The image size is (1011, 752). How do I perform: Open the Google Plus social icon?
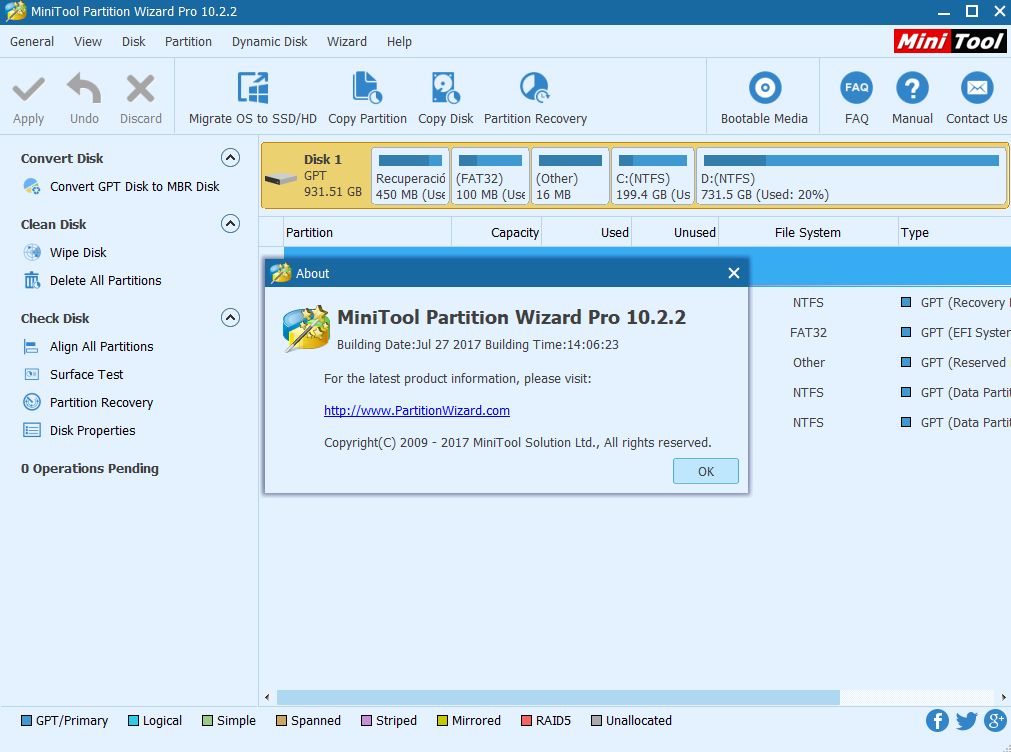[x=996, y=720]
